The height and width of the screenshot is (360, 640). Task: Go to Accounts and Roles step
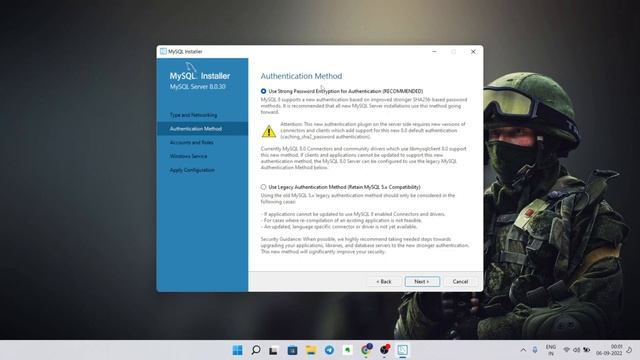tap(191, 142)
